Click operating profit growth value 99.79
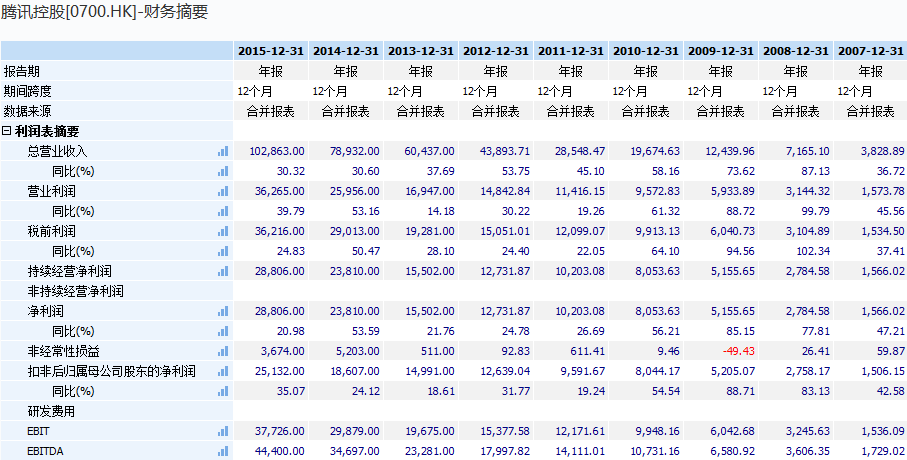 tap(816, 211)
